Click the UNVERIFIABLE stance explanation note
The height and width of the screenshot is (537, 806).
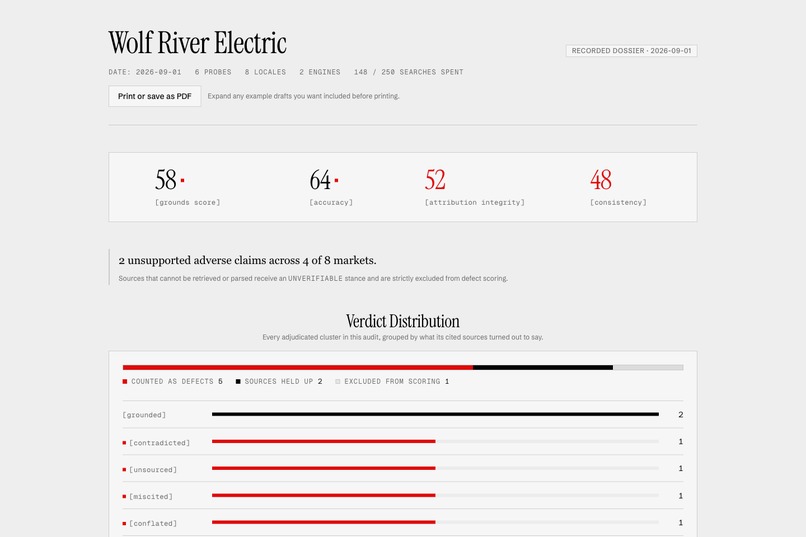point(313,279)
